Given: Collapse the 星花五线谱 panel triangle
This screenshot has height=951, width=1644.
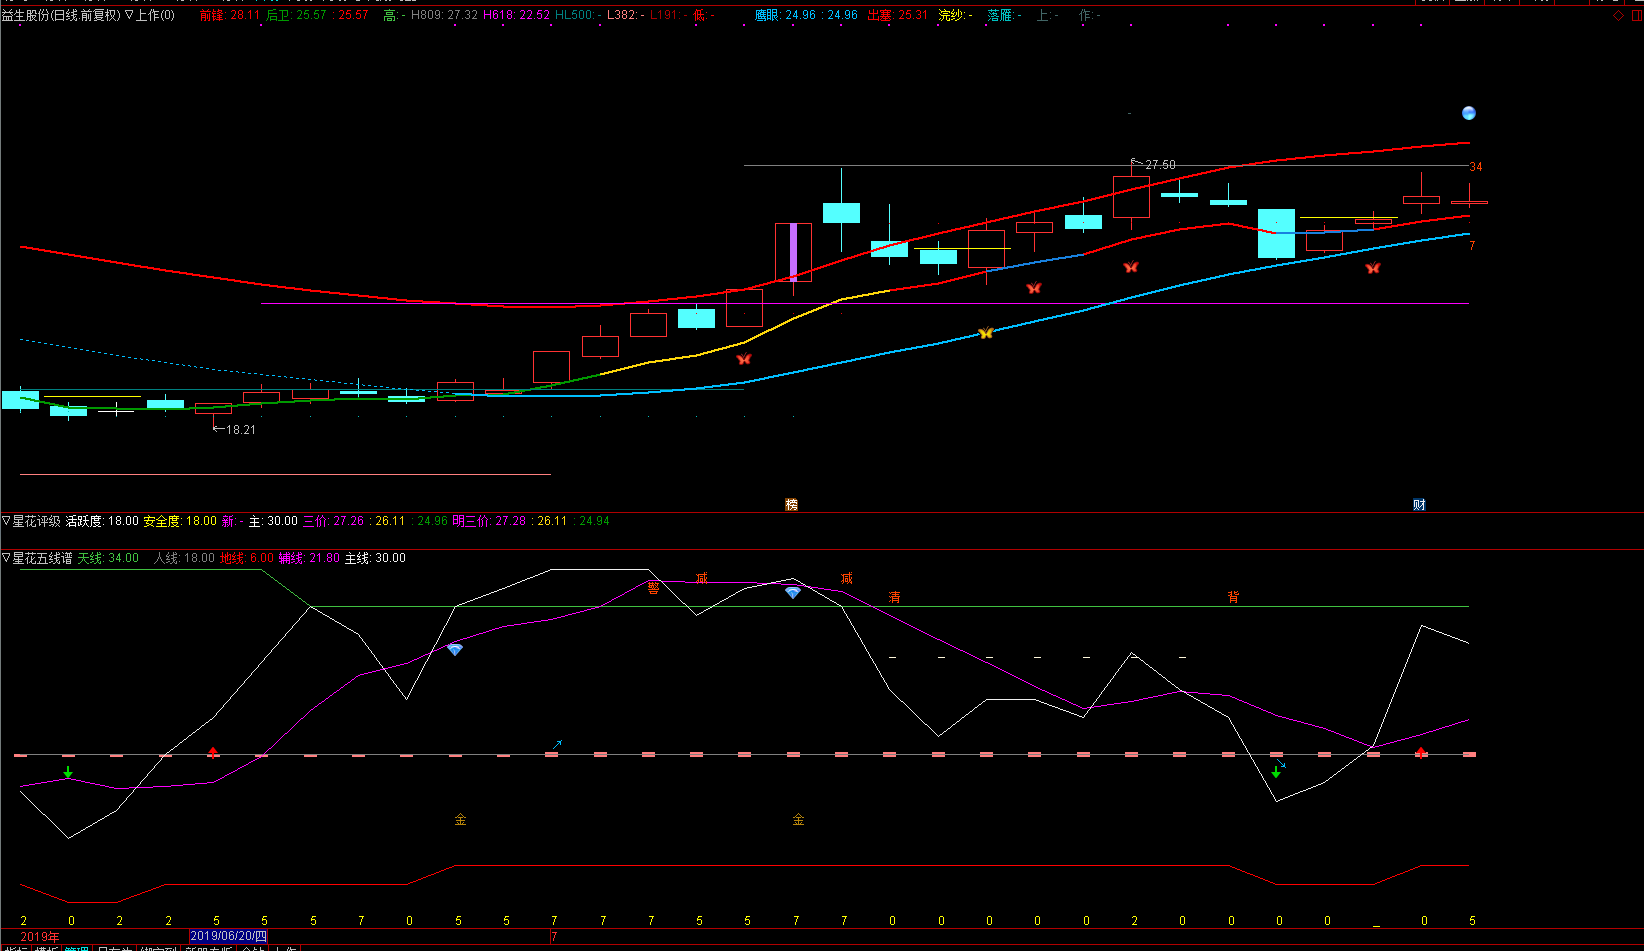Looking at the screenshot, I should (6, 558).
